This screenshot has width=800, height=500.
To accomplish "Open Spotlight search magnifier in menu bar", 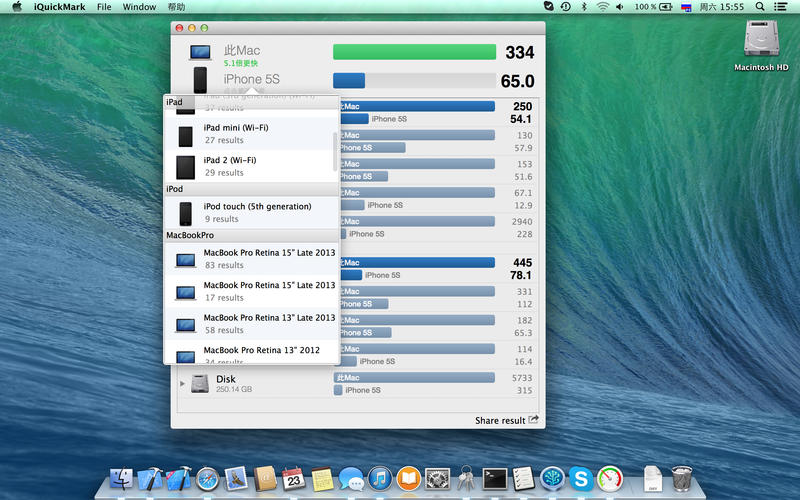I will [x=760, y=7].
